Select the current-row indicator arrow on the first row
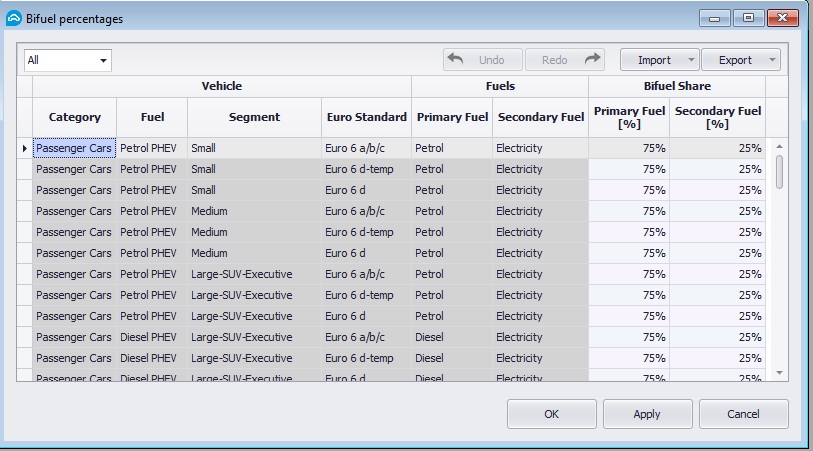 click(x=24, y=148)
